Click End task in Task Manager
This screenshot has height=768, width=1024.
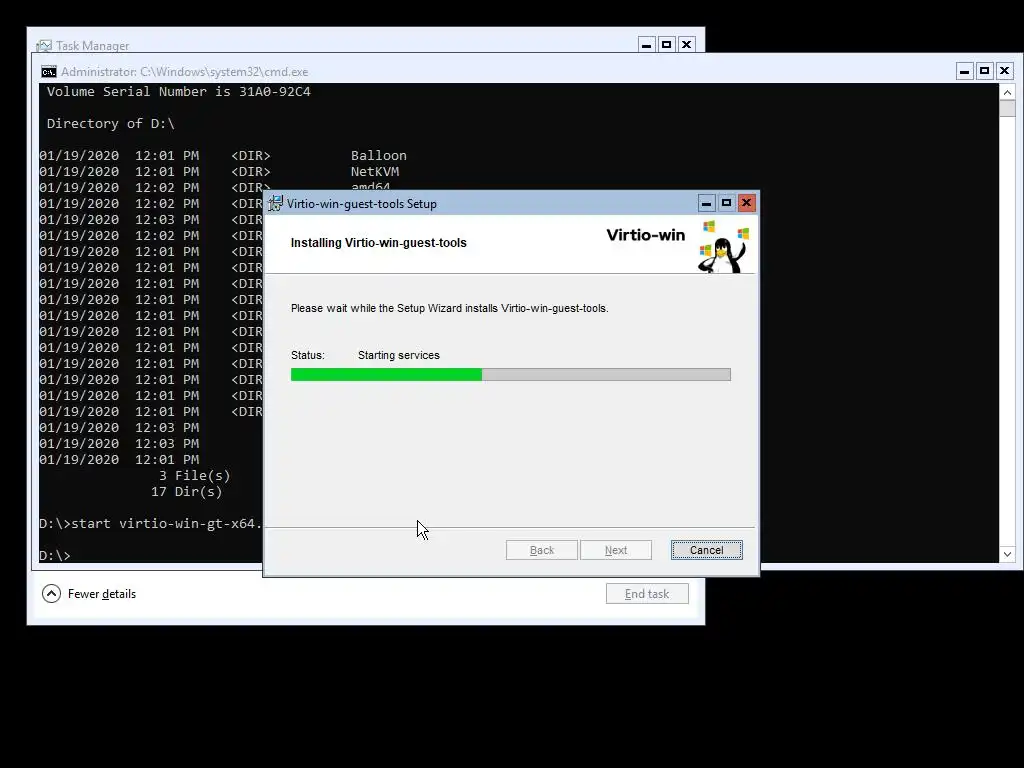[647, 594]
